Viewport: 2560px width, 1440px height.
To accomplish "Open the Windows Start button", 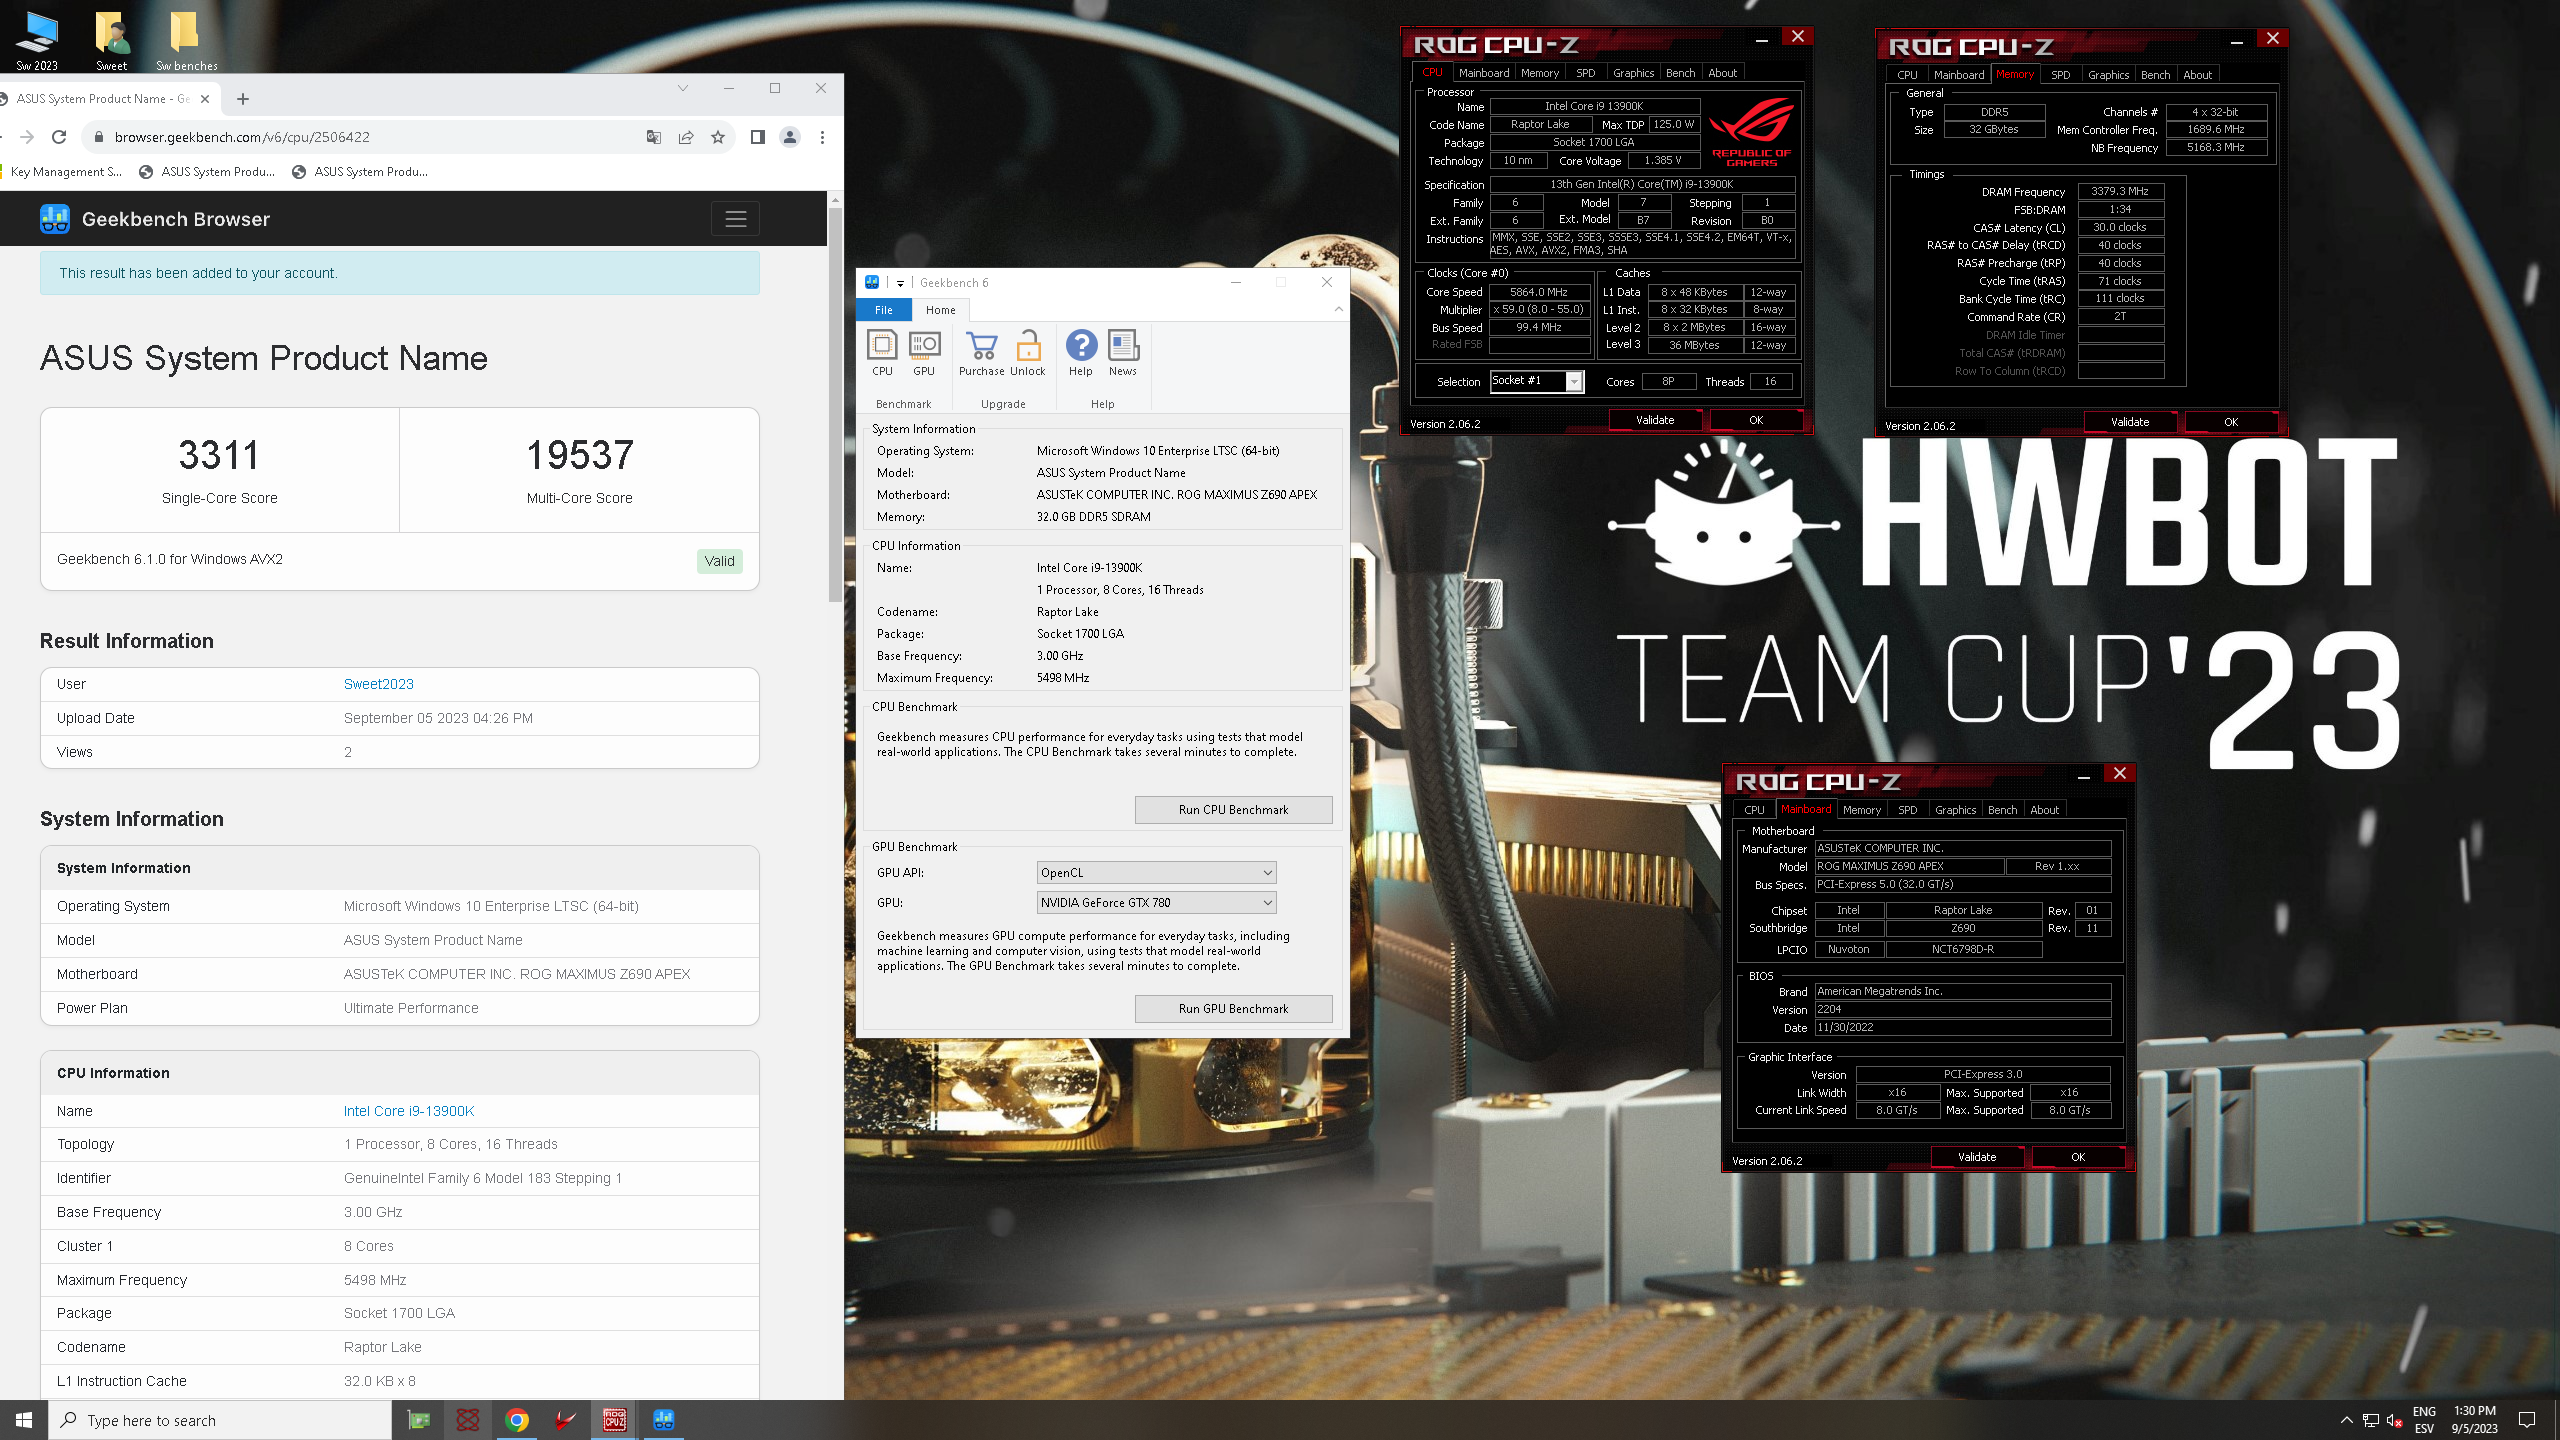I will 24,1420.
